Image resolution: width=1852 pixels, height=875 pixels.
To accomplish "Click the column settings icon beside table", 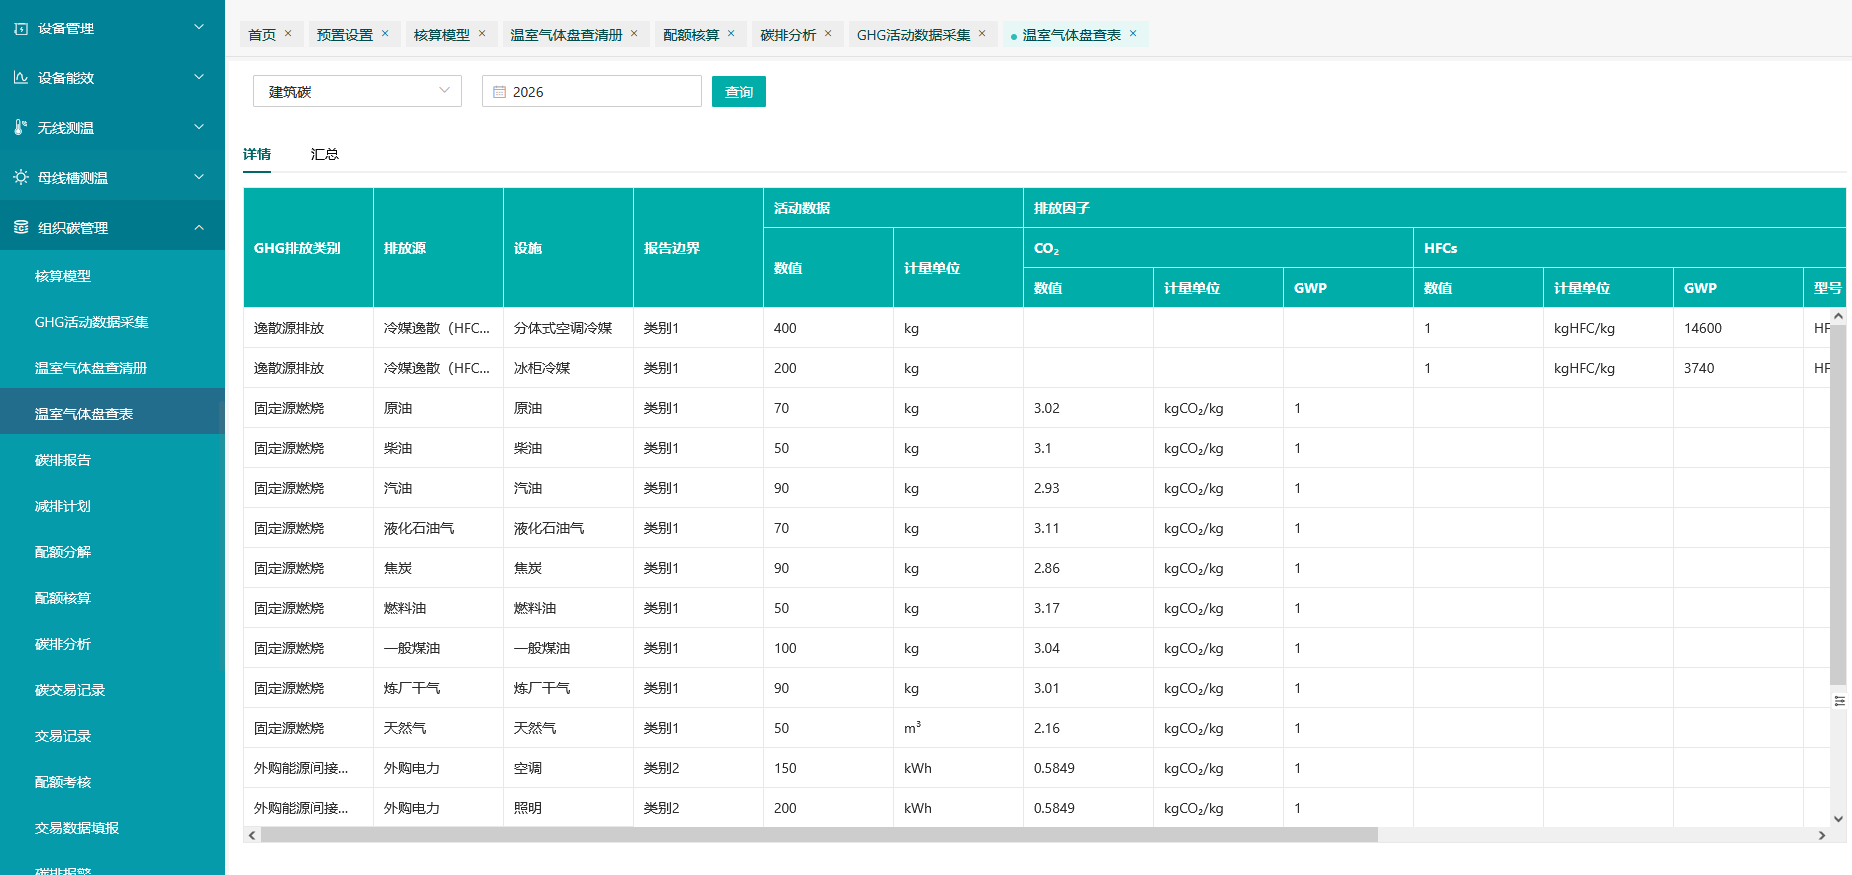I will pyautogui.click(x=1839, y=701).
